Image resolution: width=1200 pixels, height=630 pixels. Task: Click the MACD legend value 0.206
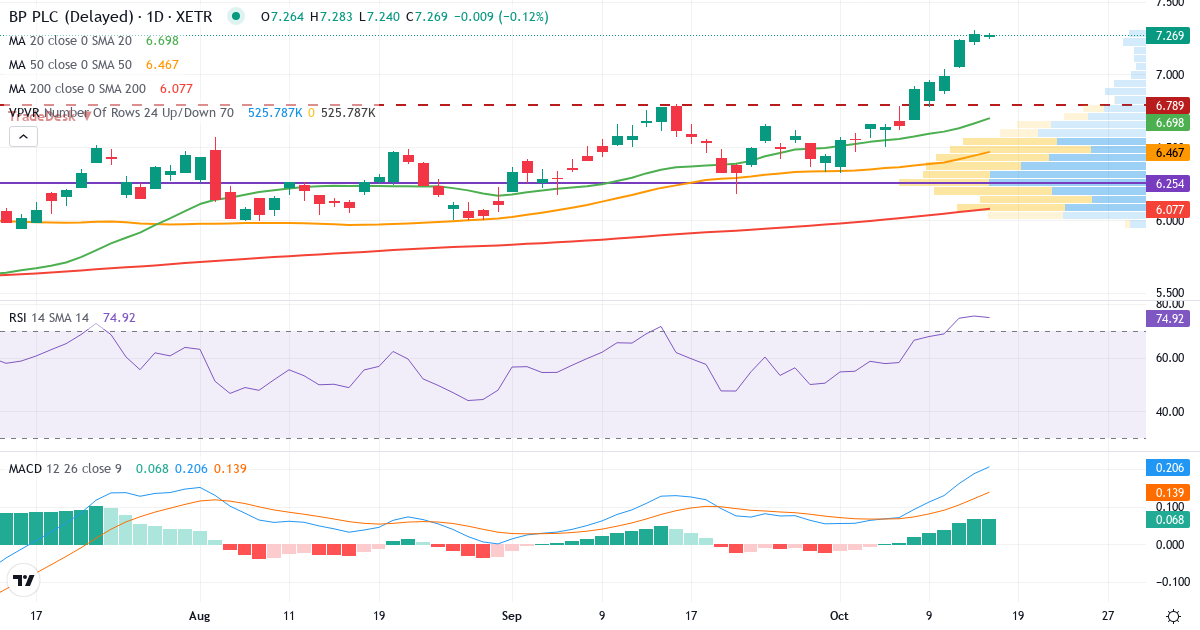click(191, 468)
